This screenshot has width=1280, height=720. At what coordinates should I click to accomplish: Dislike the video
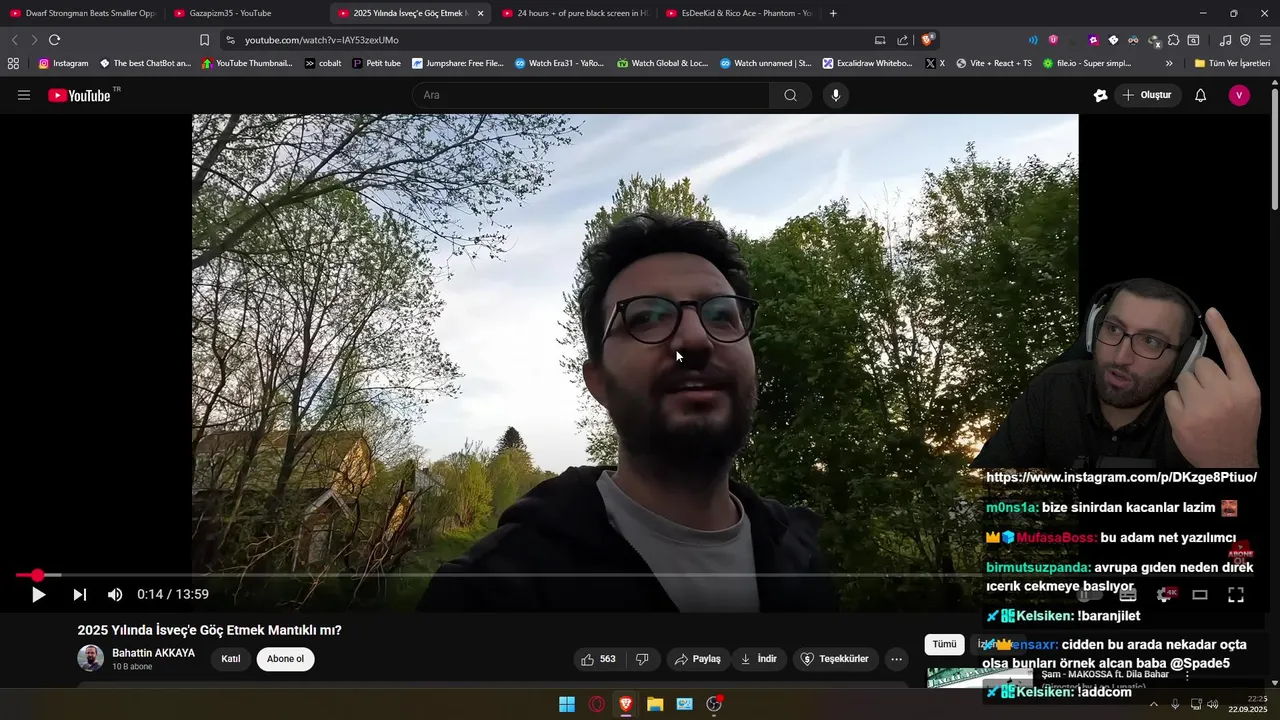(642, 659)
